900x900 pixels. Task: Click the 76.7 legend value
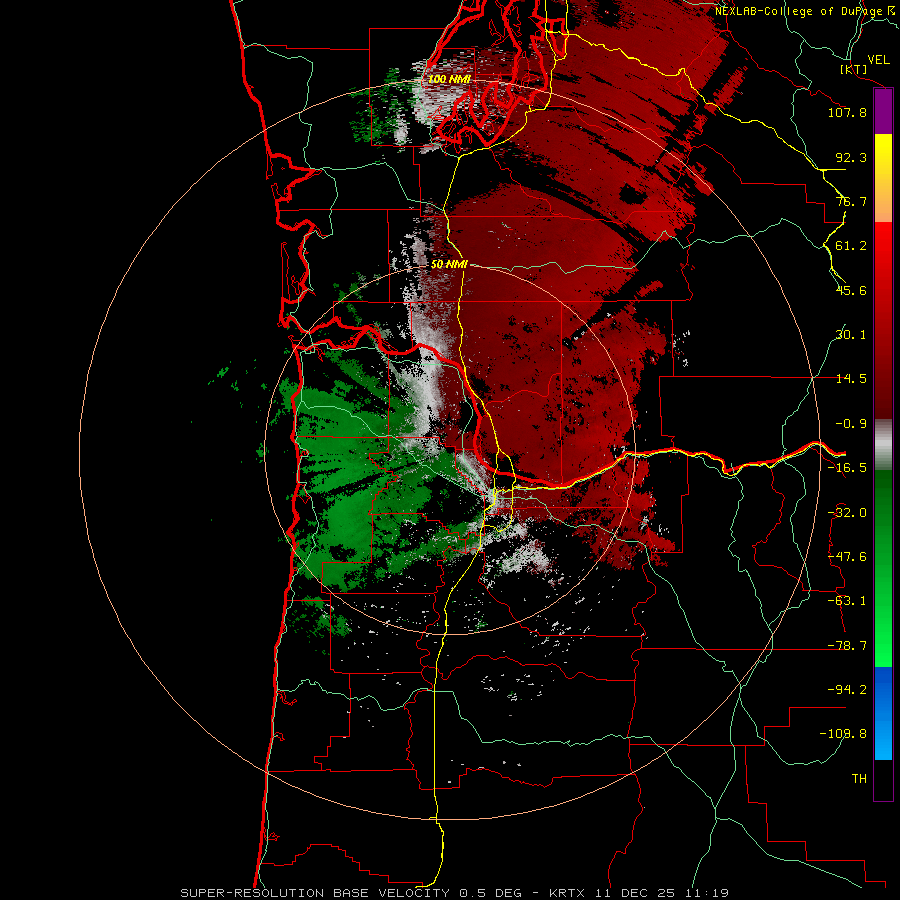(851, 201)
